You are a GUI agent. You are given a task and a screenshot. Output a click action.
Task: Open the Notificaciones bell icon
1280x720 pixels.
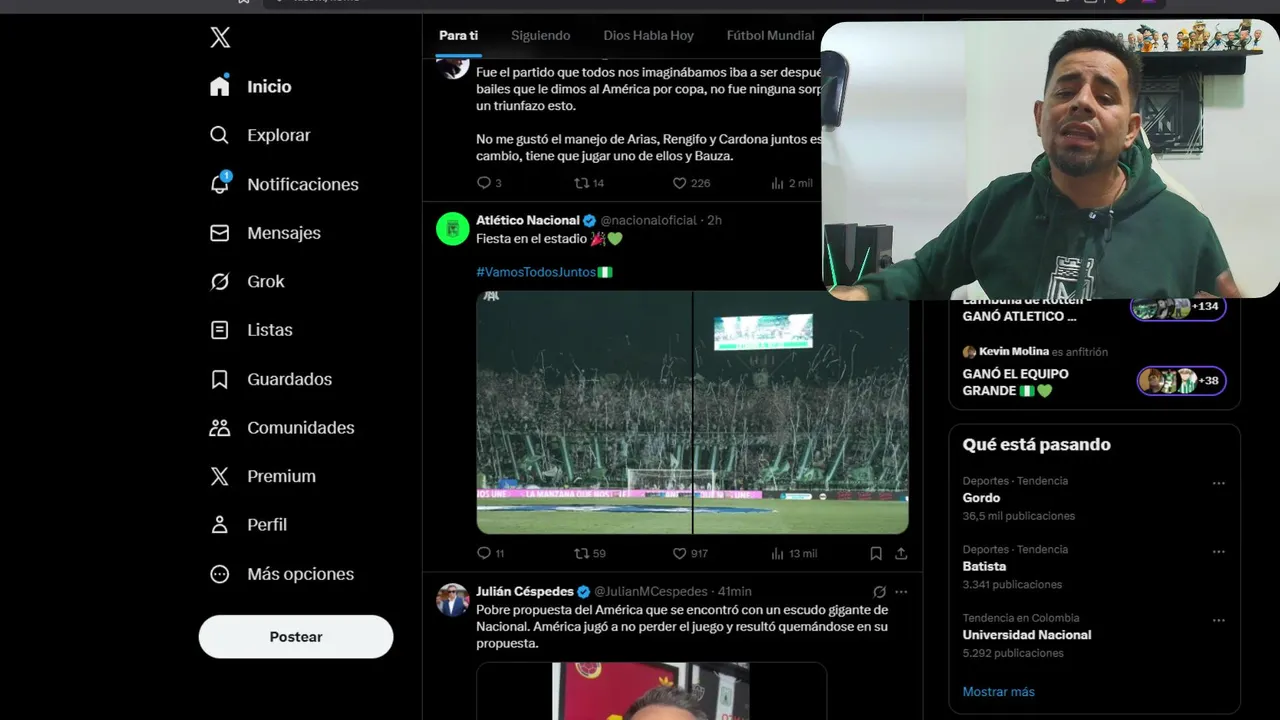click(220, 184)
